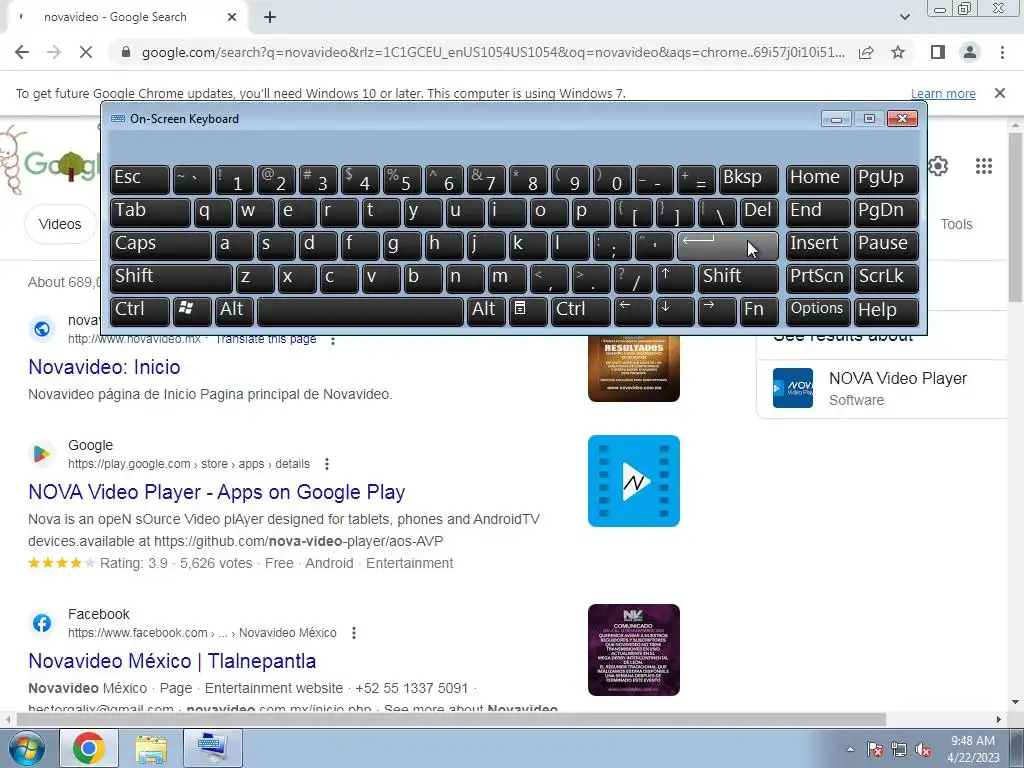
Task: Open Chrome's three-dot menu
Action: pyautogui.click(x=1002, y=52)
